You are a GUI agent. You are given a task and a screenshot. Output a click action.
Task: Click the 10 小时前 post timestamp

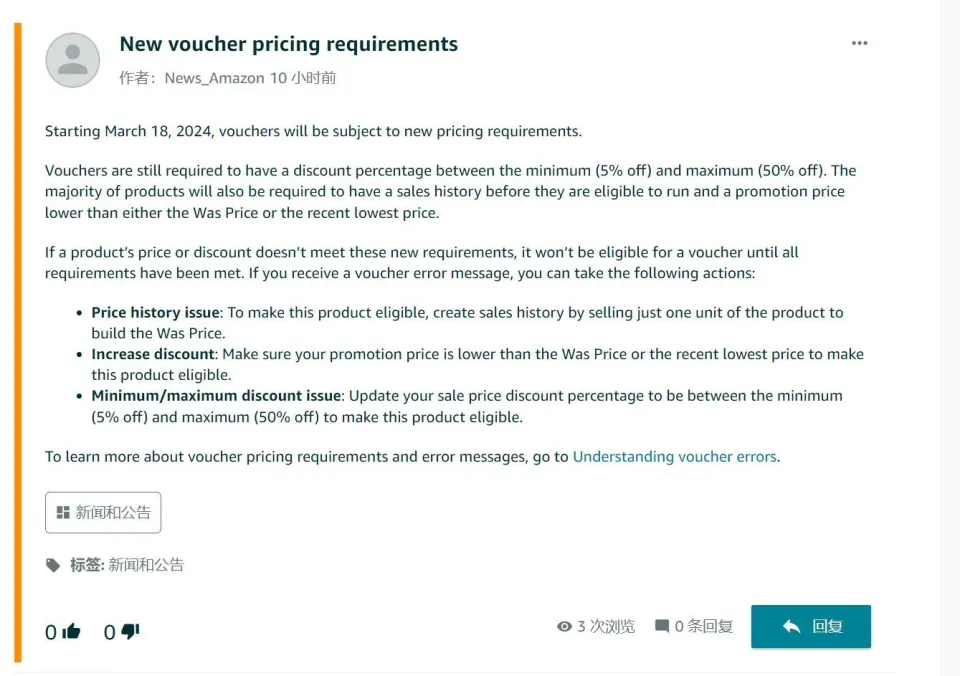(303, 78)
